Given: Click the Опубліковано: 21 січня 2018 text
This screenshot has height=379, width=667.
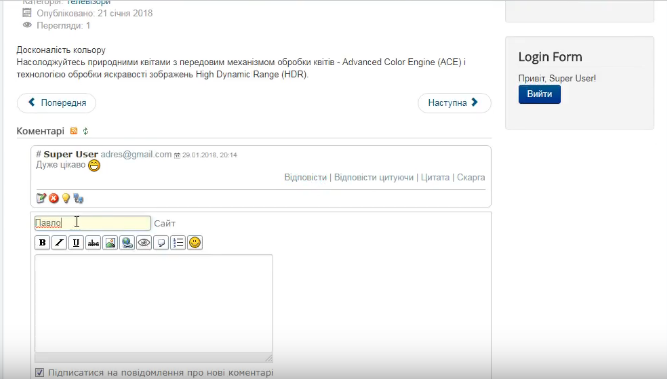Looking at the screenshot, I should coord(94,13).
